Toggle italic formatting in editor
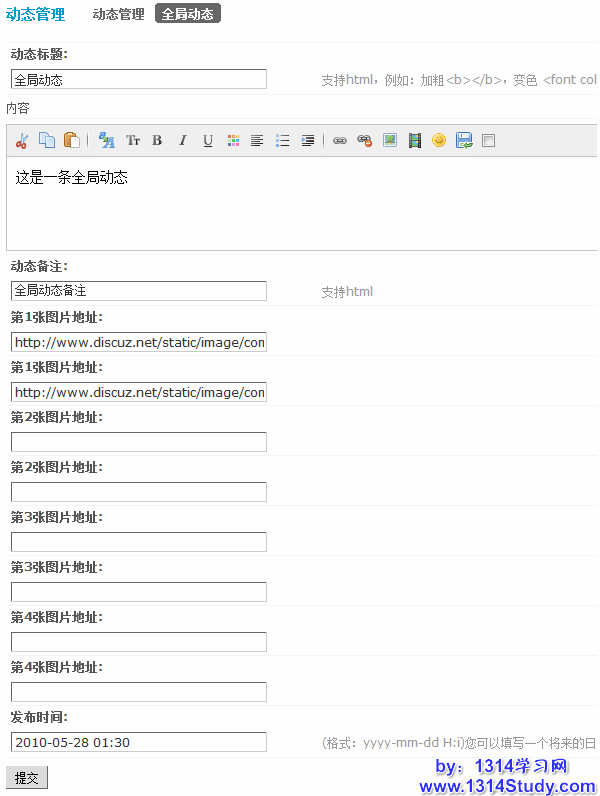Image resolution: width=600 pixels, height=796 pixels. pos(182,141)
